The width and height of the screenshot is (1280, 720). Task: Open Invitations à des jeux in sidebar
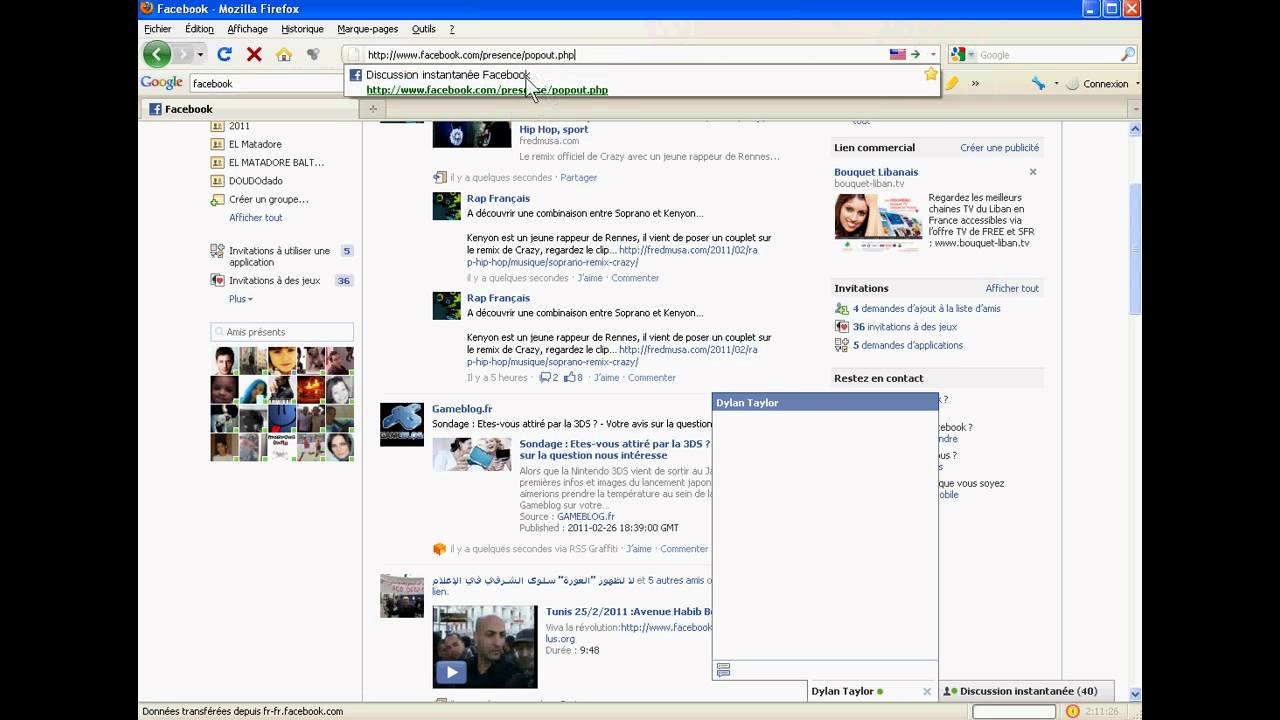click(274, 280)
